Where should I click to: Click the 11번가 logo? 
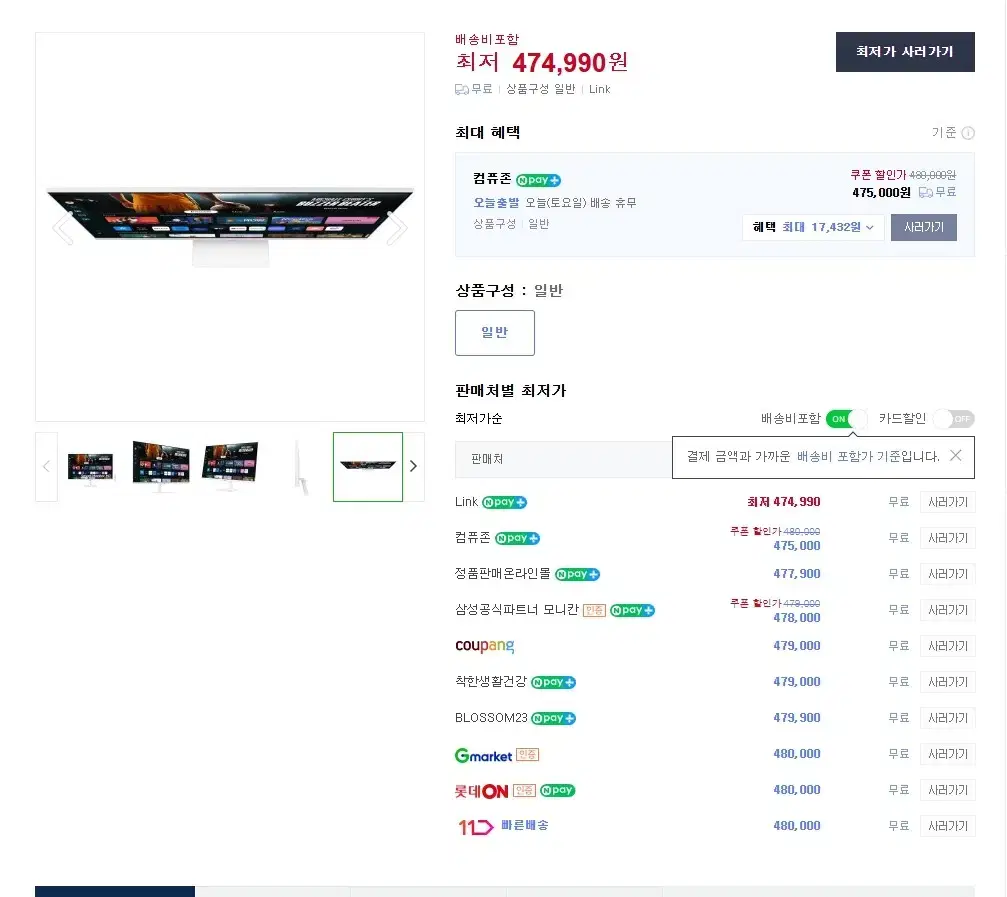pos(475,827)
